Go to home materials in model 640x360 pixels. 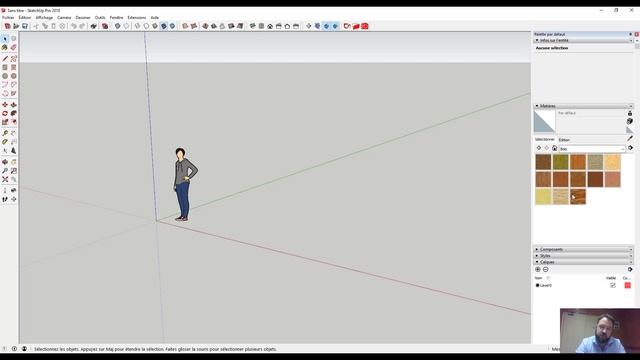554,148
